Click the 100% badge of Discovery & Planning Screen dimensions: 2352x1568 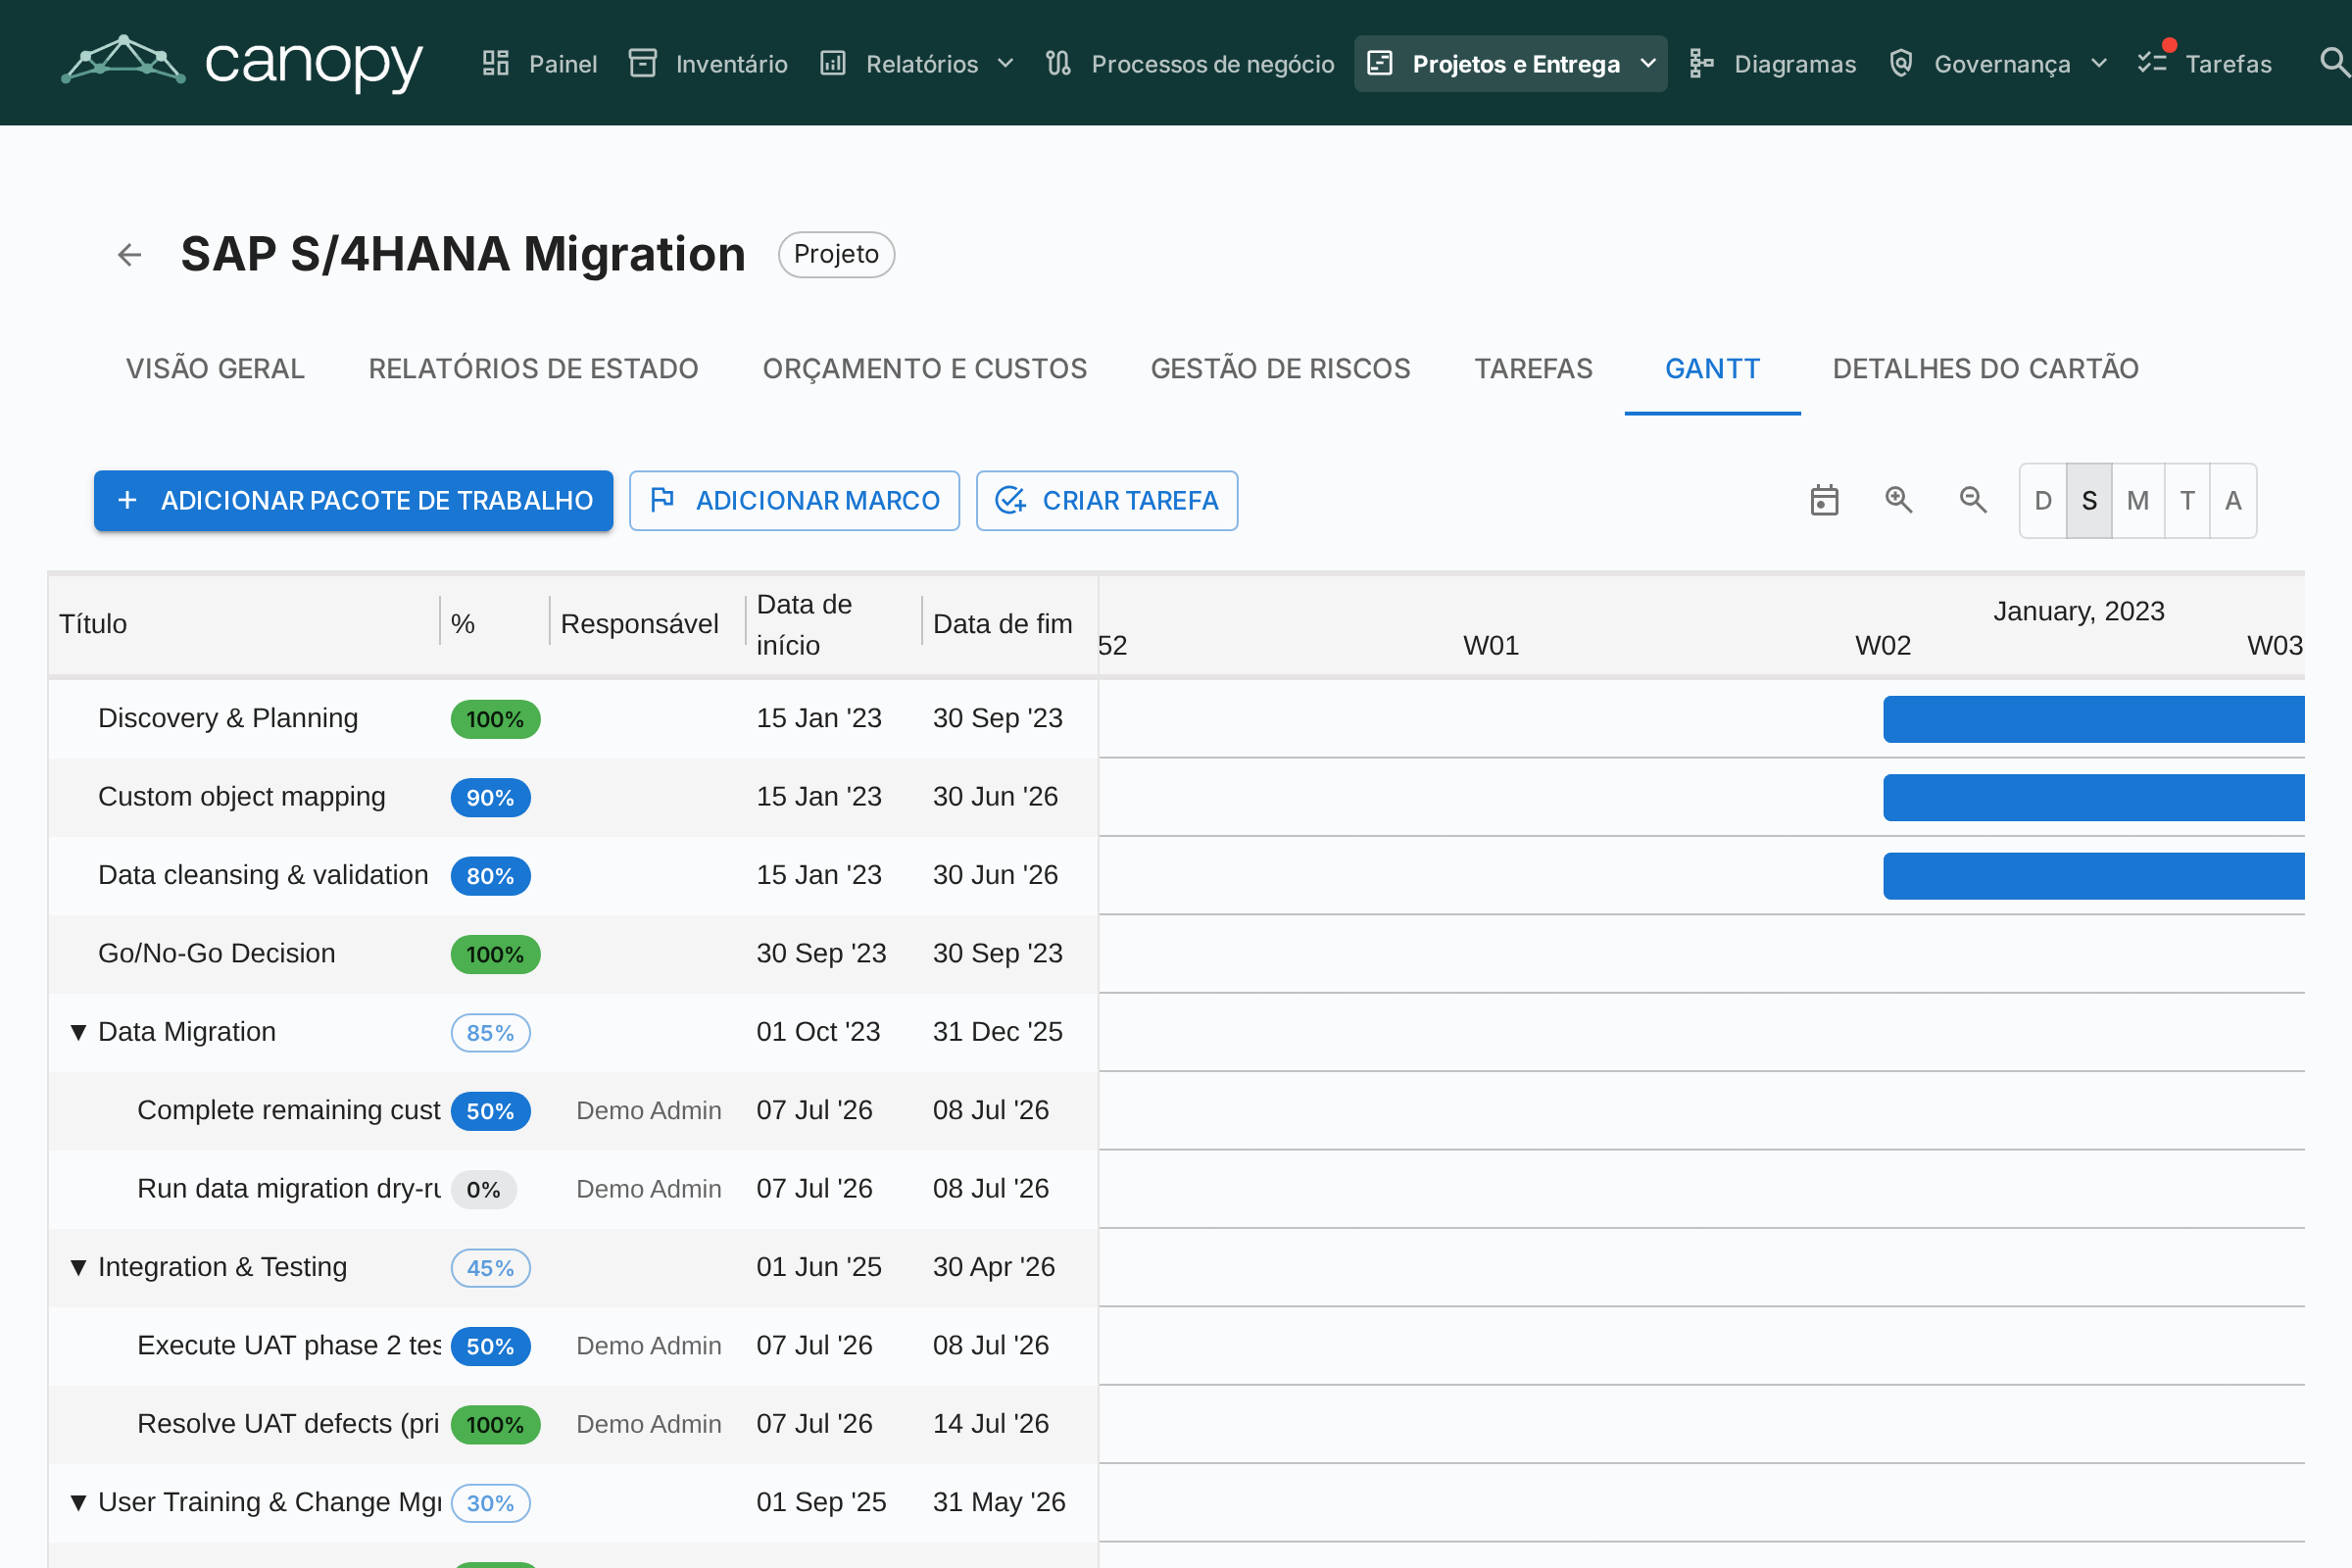click(x=496, y=719)
